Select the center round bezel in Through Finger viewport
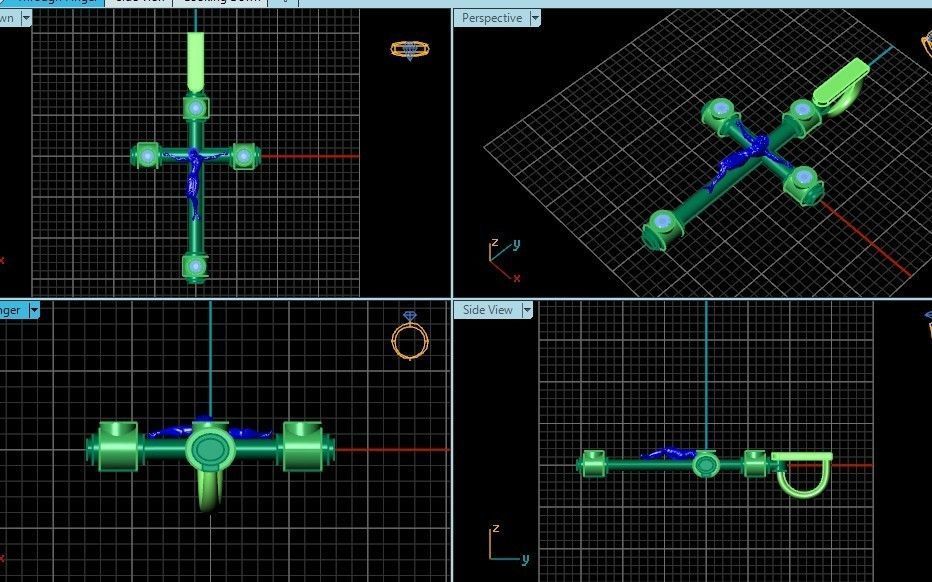Image resolution: width=932 pixels, height=582 pixels. click(210, 449)
